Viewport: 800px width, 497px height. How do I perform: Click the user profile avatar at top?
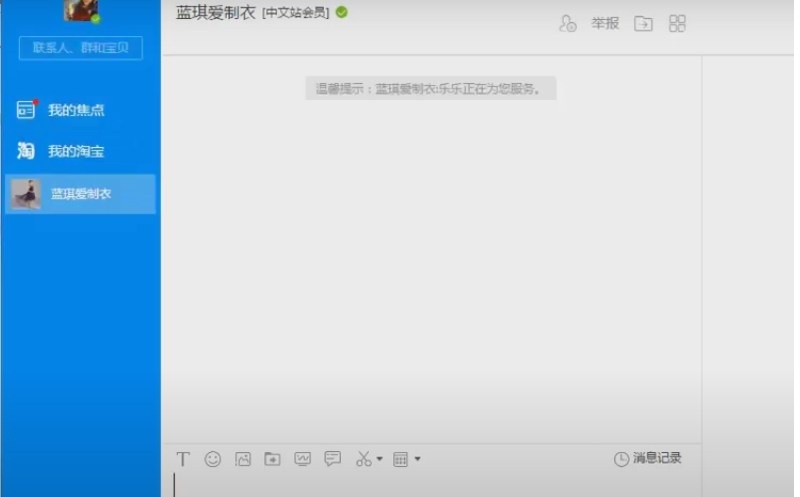tap(82, 10)
